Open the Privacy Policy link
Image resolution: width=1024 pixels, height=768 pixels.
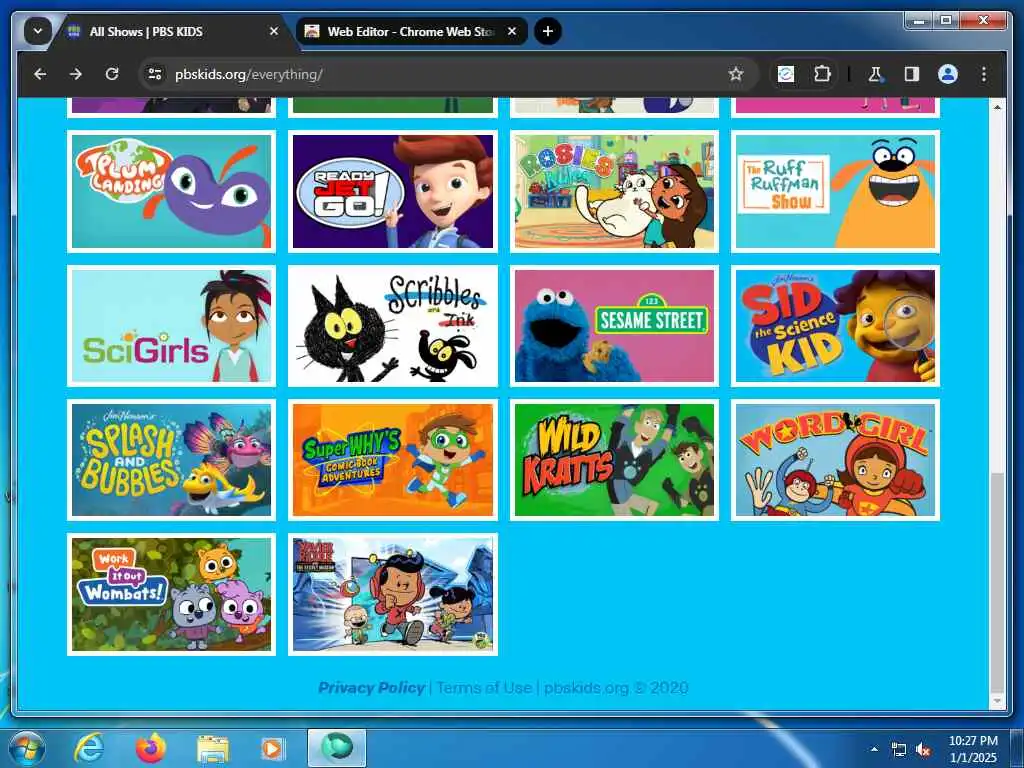[x=371, y=688]
